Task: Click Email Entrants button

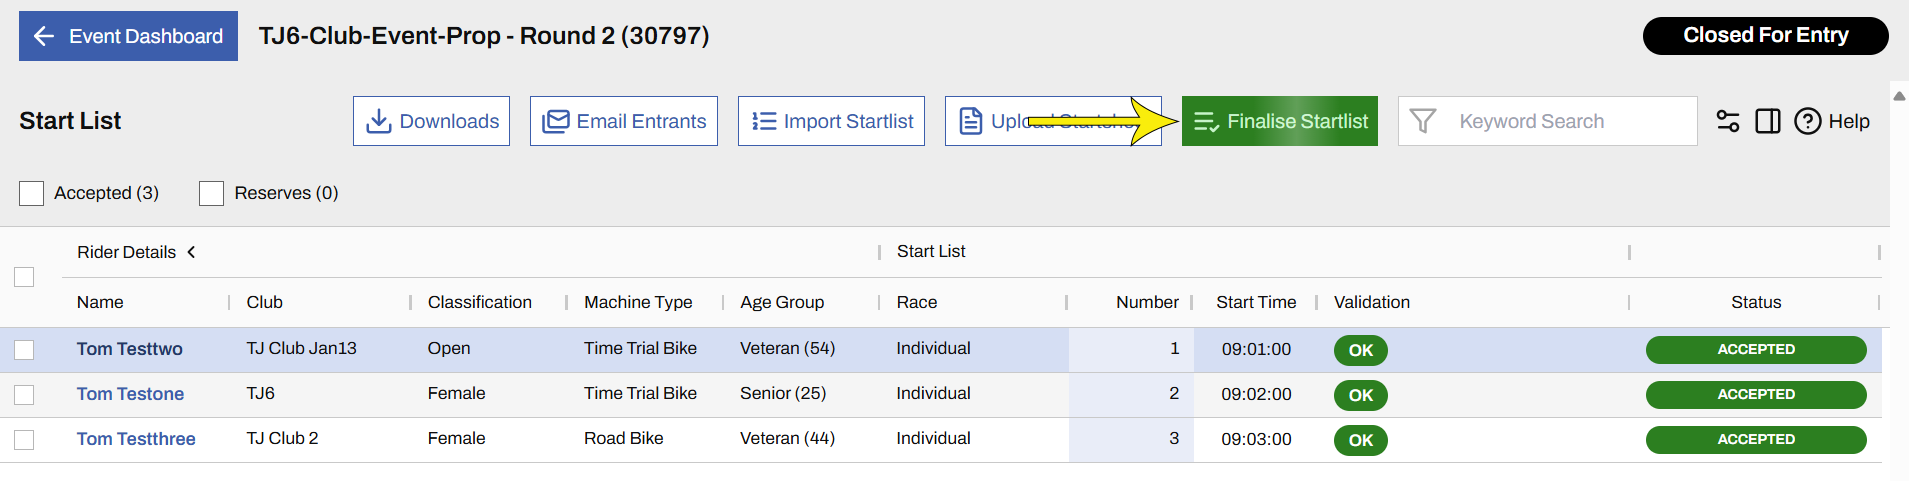Action: pyautogui.click(x=623, y=121)
